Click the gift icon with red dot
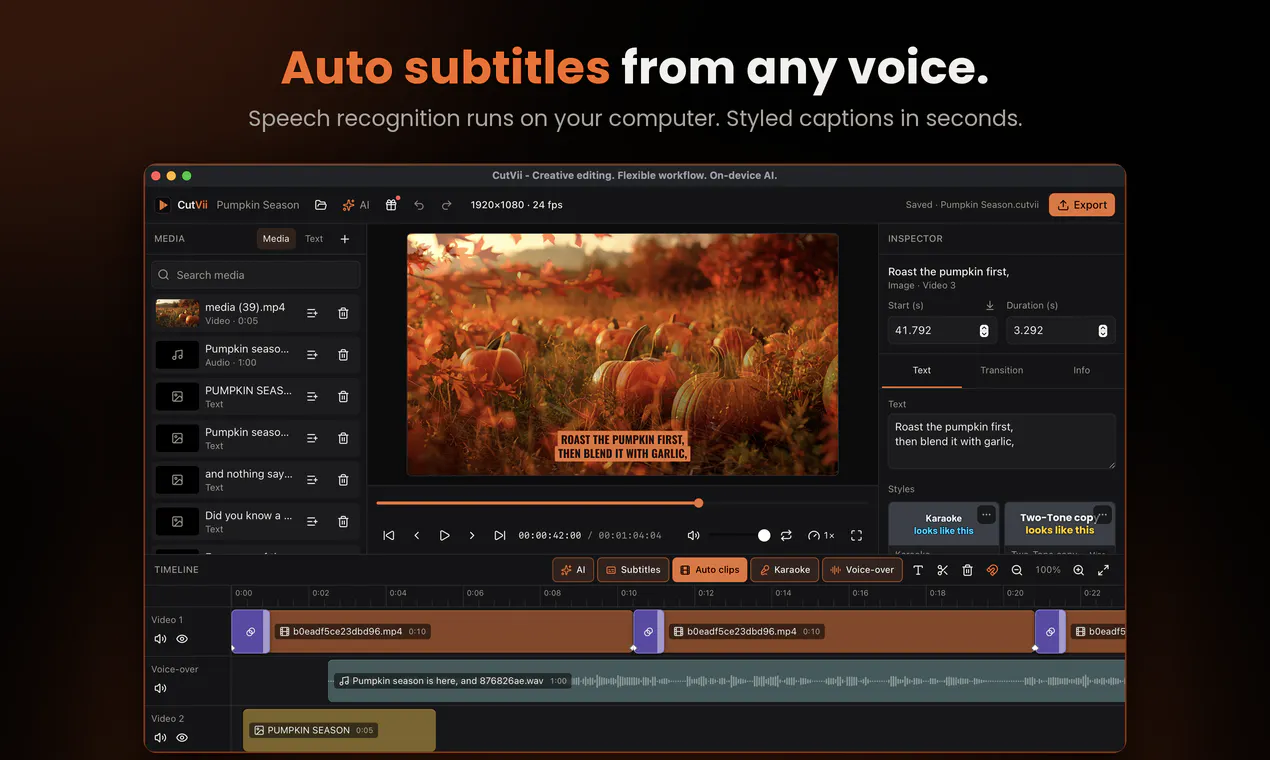The height and width of the screenshot is (760, 1270). [x=392, y=204]
